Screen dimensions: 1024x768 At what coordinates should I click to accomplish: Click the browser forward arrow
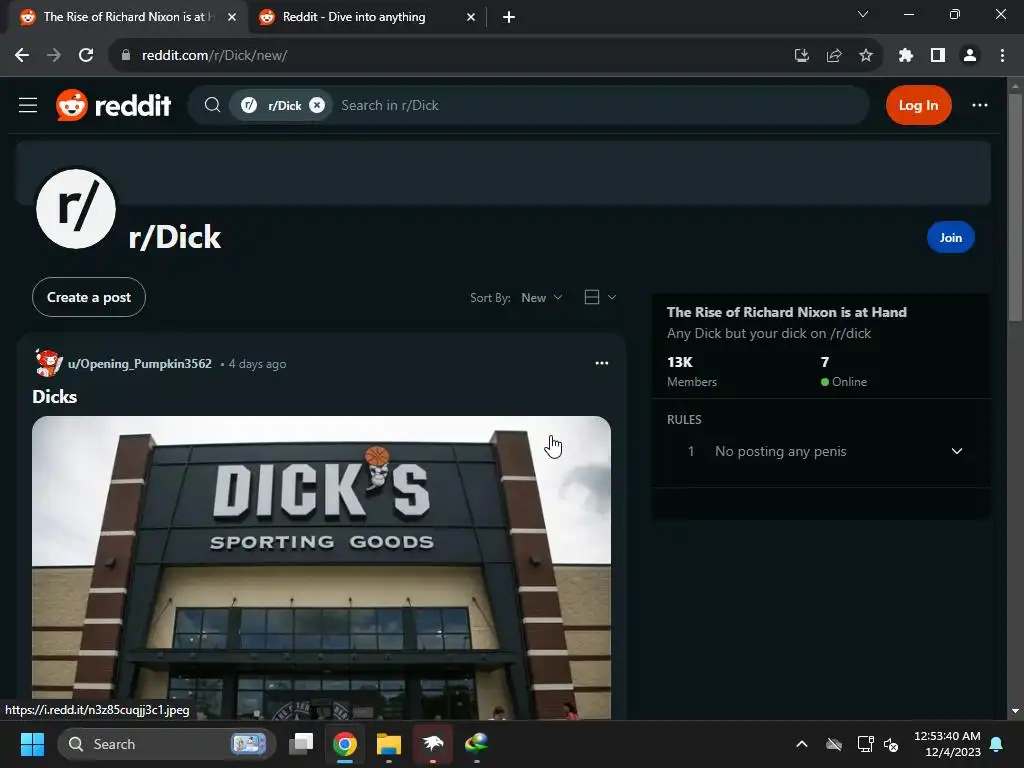tap(54, 56)
